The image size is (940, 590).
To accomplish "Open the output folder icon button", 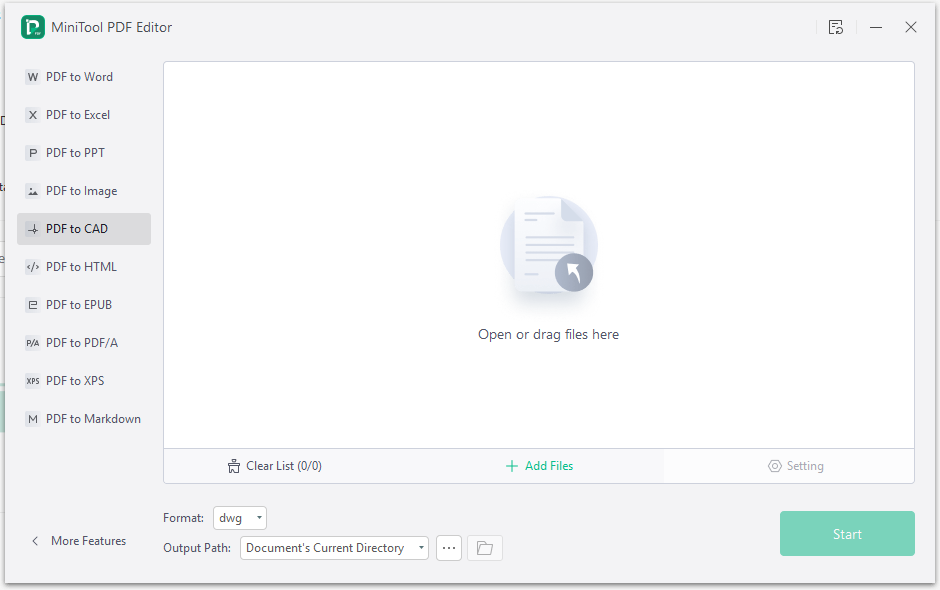I will [x=484, y=548].
